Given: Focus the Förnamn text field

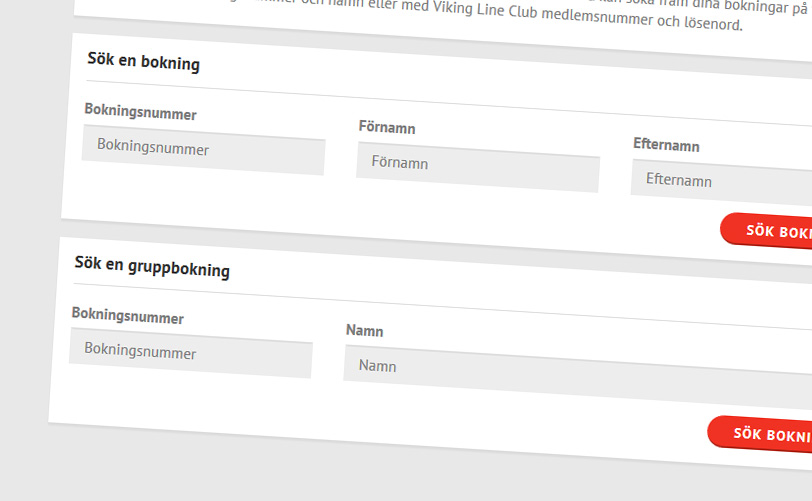Looking at the screenshot, I should click(x=477, y=166).
